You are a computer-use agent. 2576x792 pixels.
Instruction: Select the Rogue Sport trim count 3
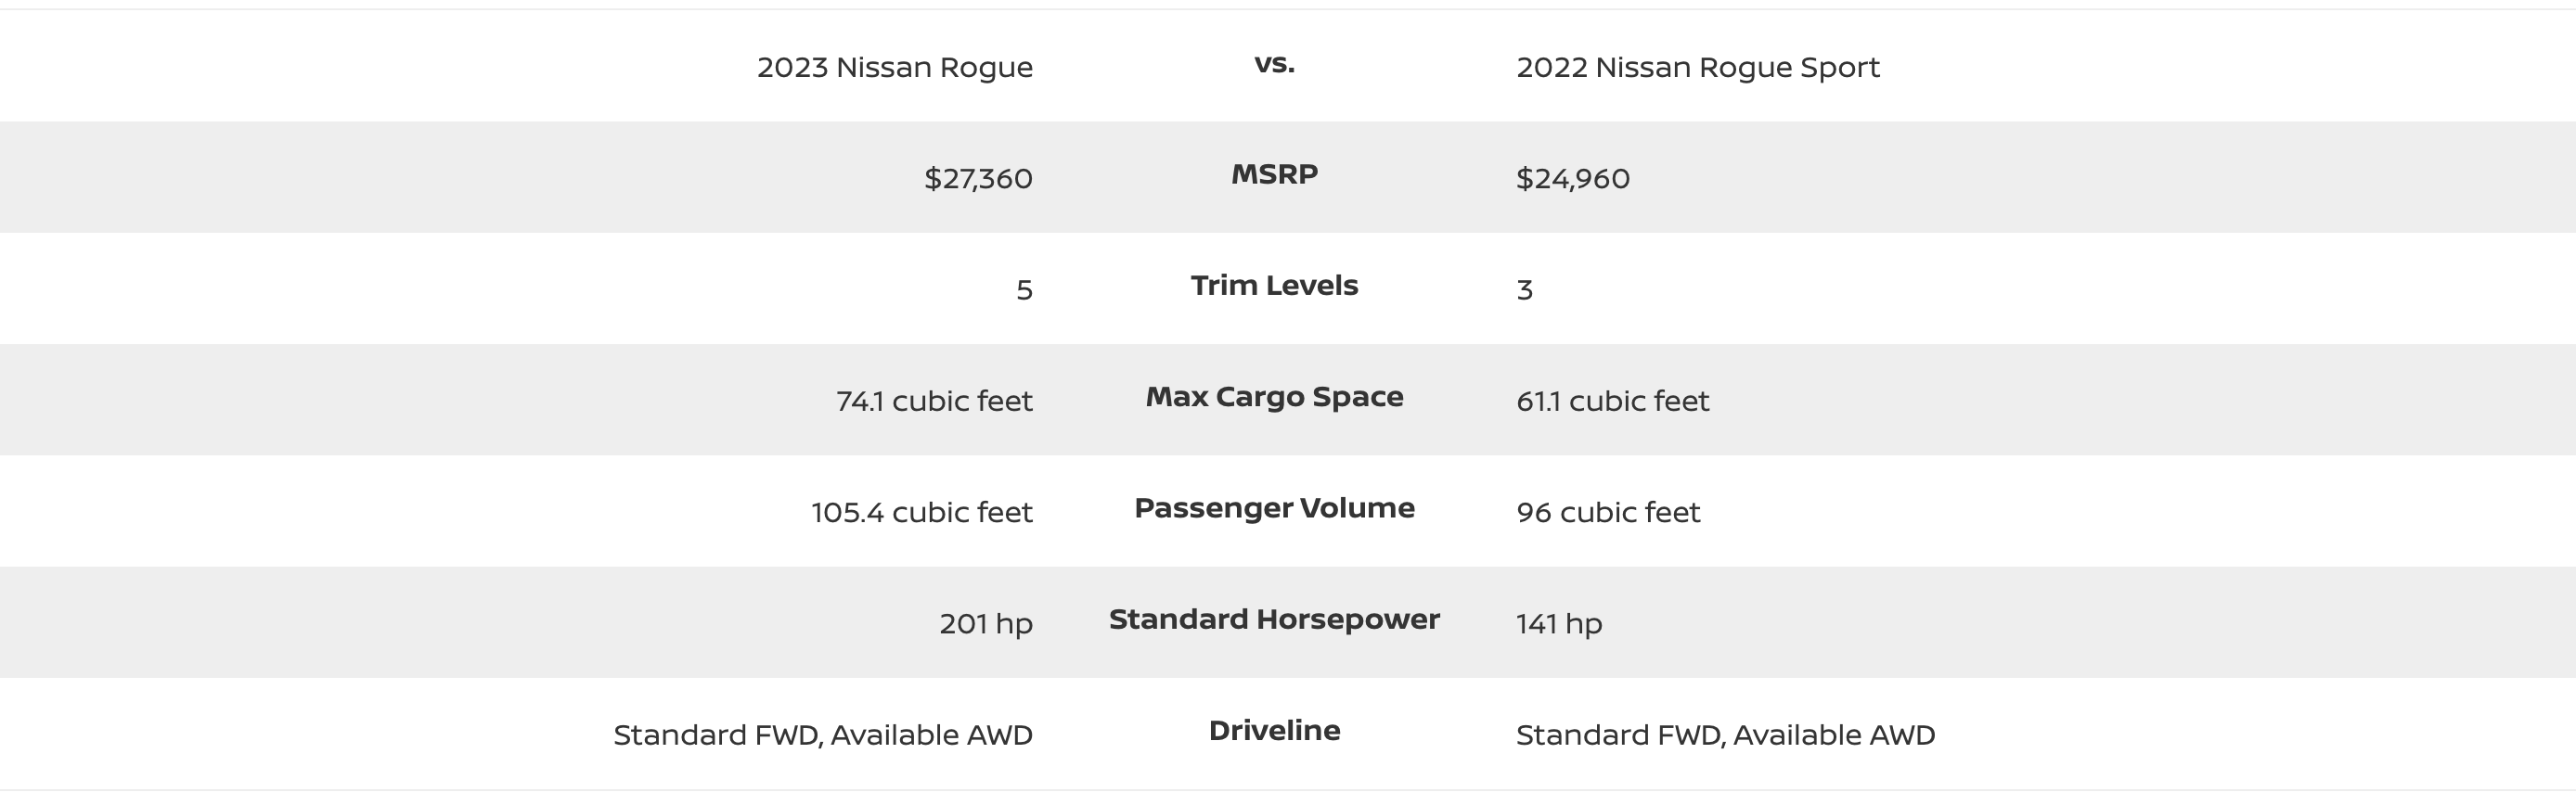(x=1524, y=290)
